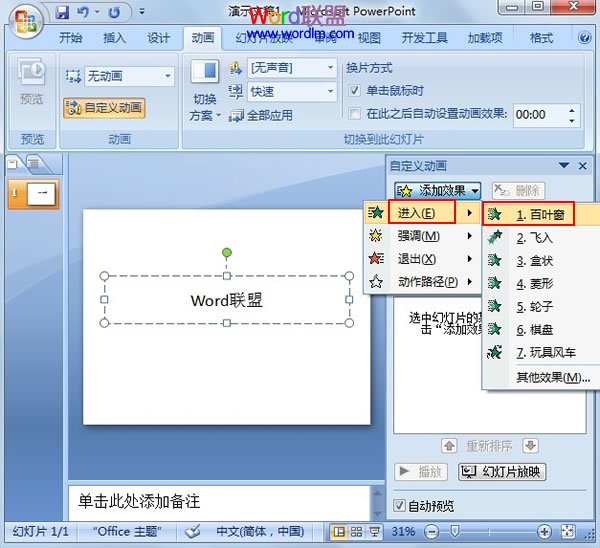Open the Exit effects submenu
600x548 pixels.
tap(422, 259)
